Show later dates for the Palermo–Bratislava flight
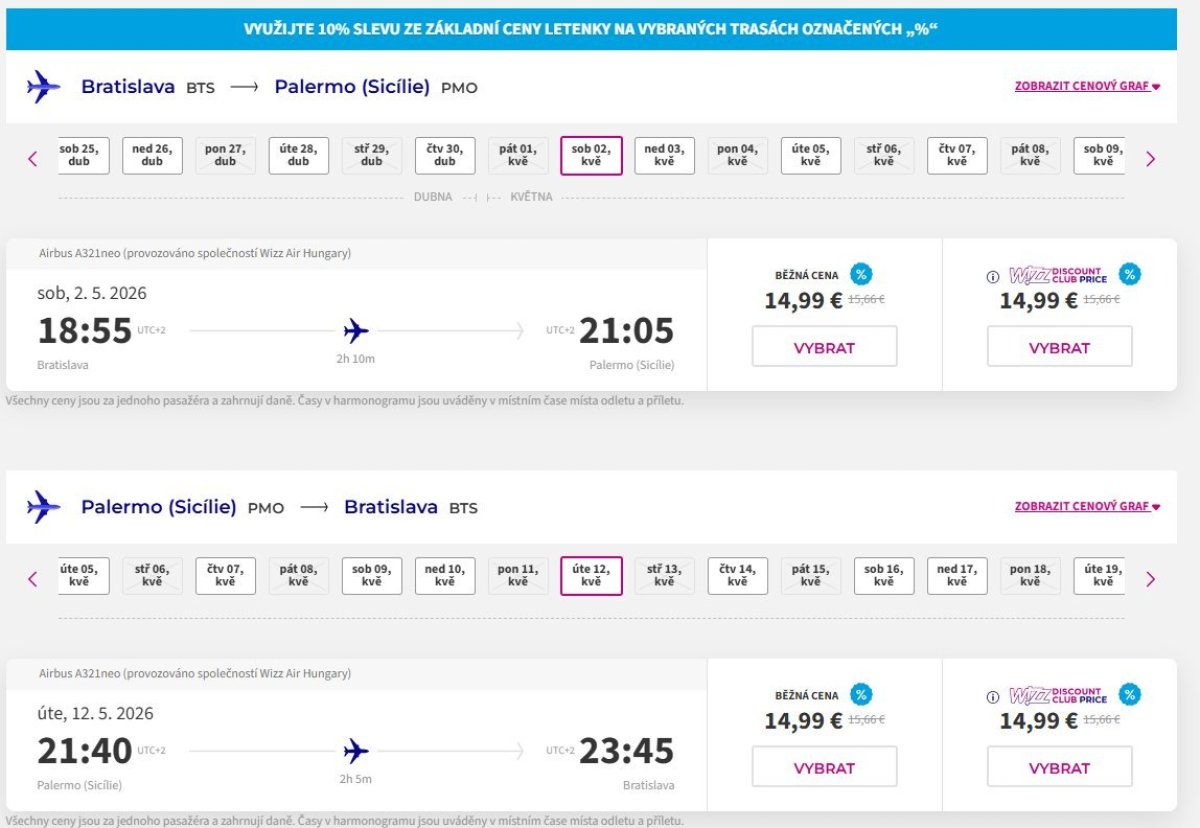This screenshot has width=1200, height=828. click(x=1150, y=578)
